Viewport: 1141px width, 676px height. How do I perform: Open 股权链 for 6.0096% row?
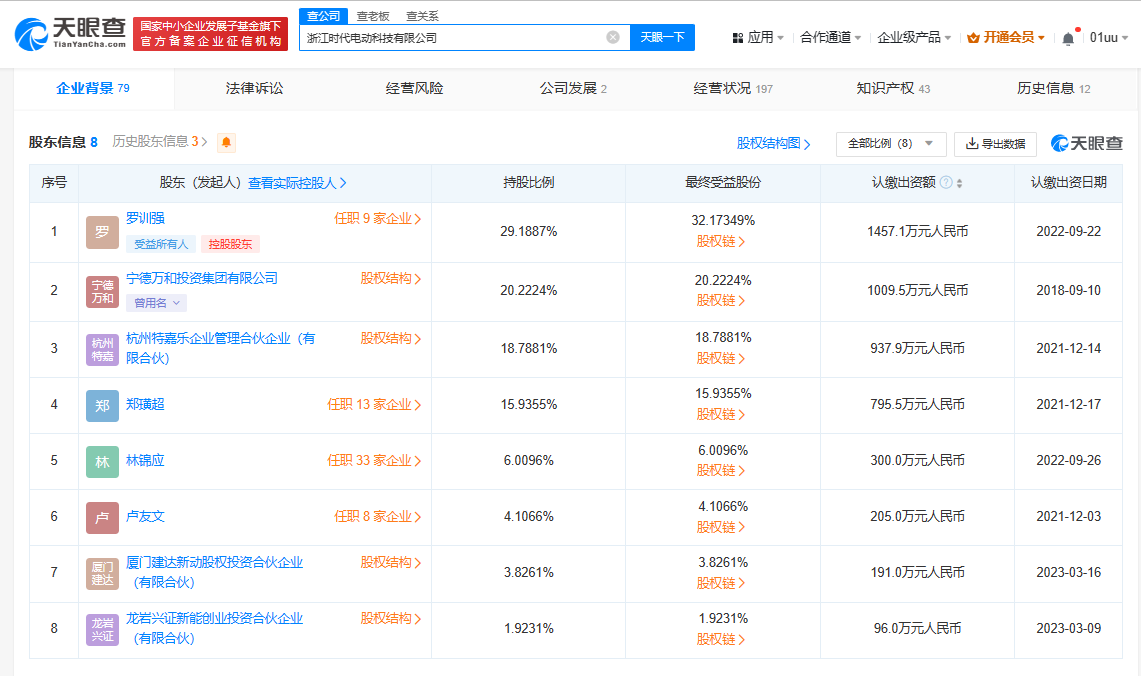click(x=720, y=471)
